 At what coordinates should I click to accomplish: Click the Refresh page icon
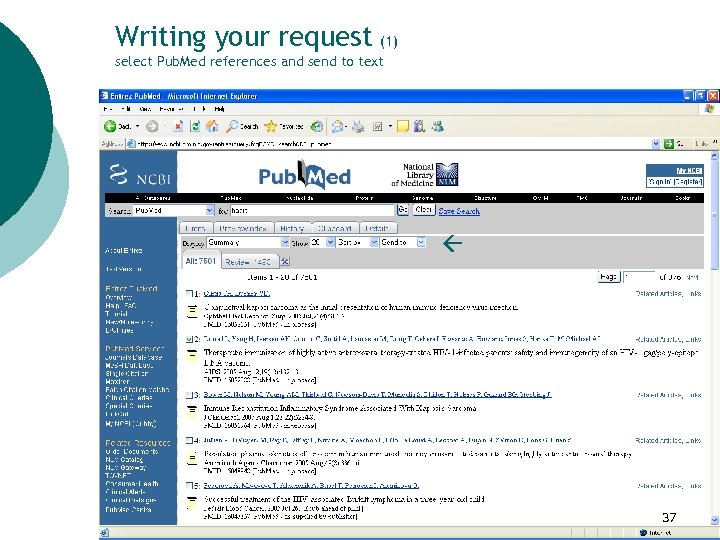195,126
